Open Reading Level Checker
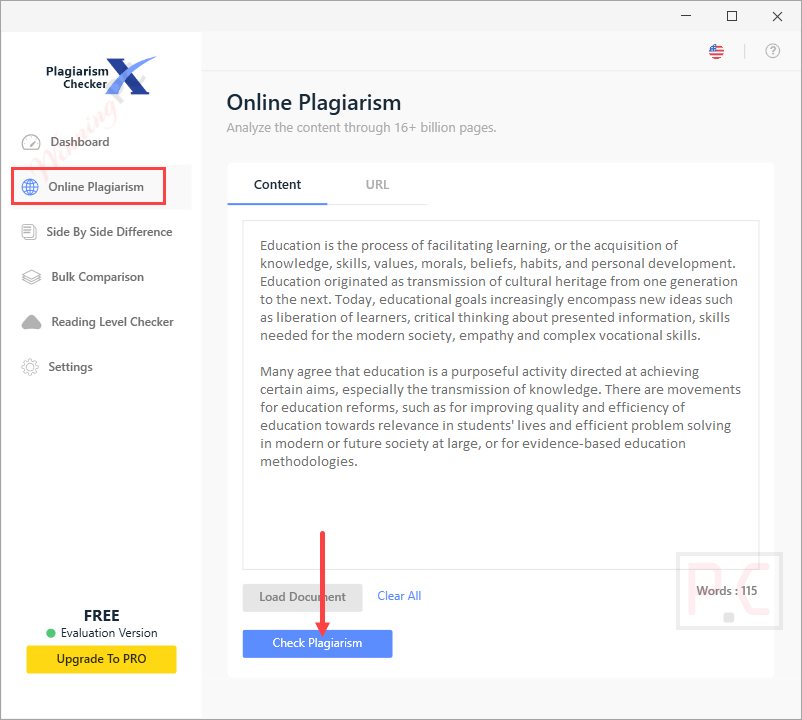The image size is (802, 720). [112, 322]
